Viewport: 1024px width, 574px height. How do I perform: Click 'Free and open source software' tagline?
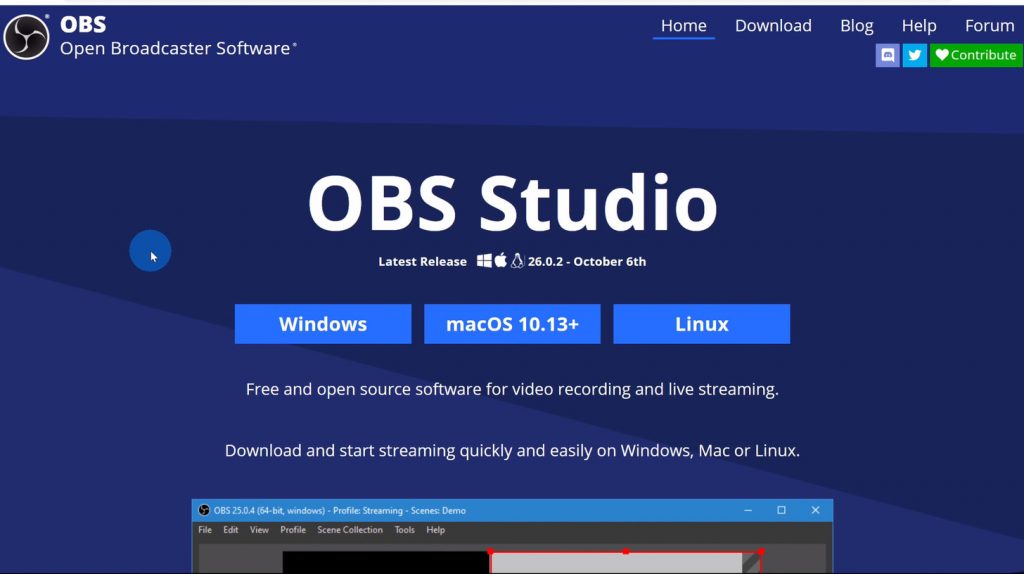(512, 389)
